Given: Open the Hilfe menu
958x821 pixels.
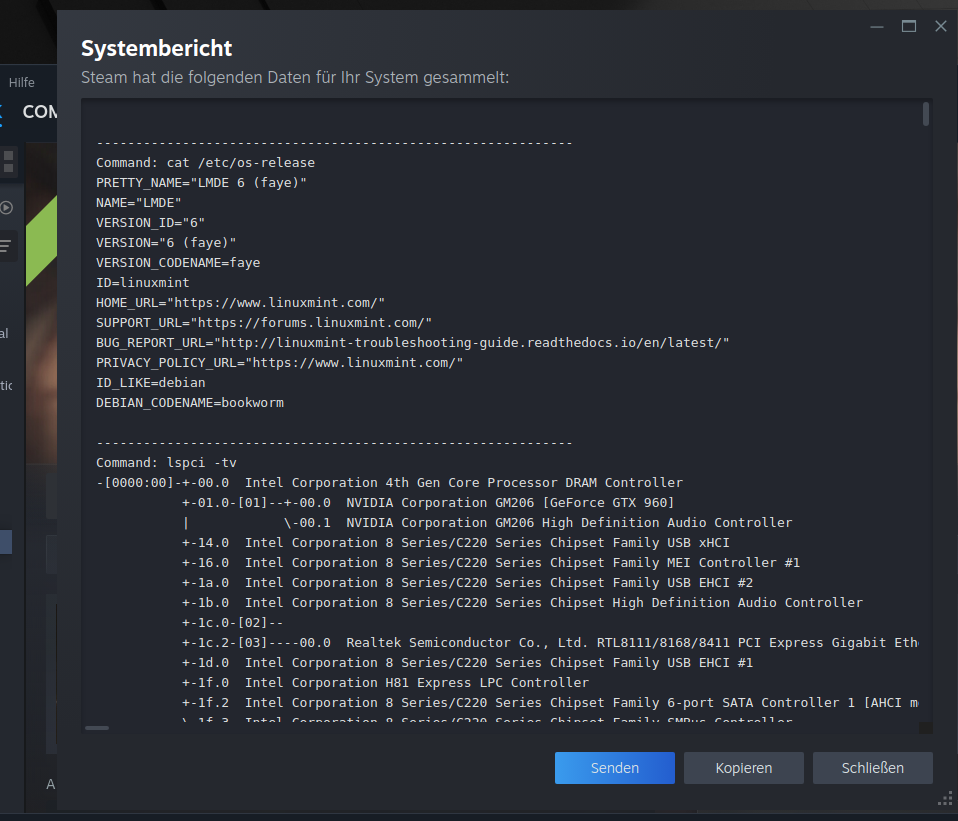Looking at the screenshot, I should [22, 83].
